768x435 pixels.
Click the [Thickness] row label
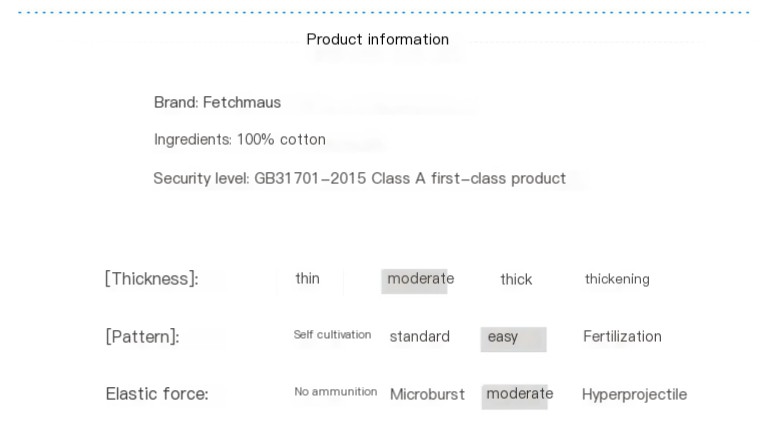tap(151, 279)
